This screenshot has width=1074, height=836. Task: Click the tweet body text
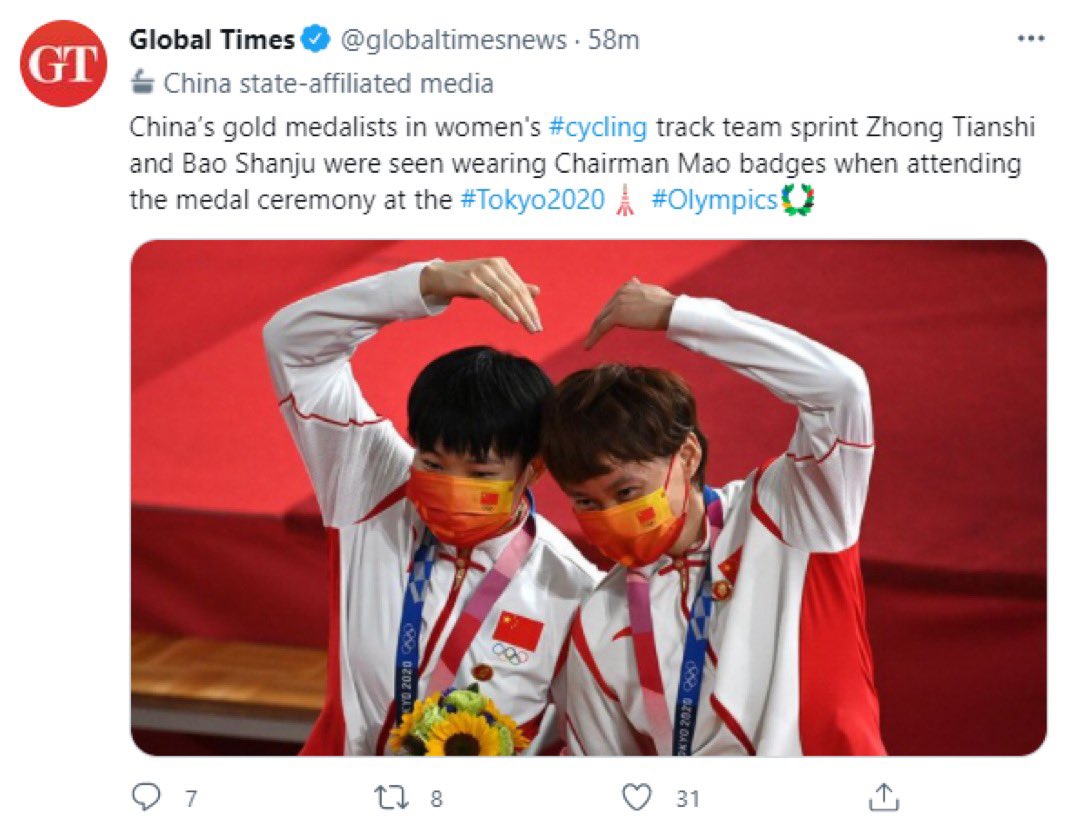coord(582,164)
